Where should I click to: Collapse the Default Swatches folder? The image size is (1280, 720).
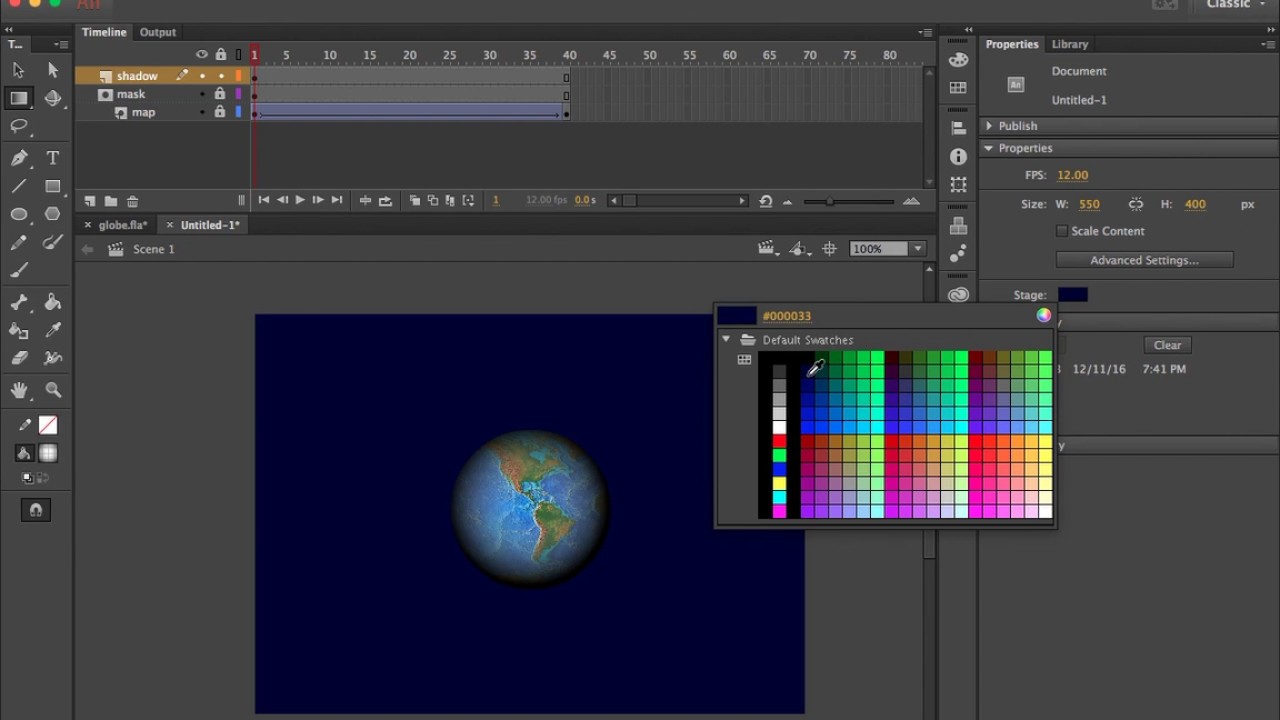coord(727,340)
